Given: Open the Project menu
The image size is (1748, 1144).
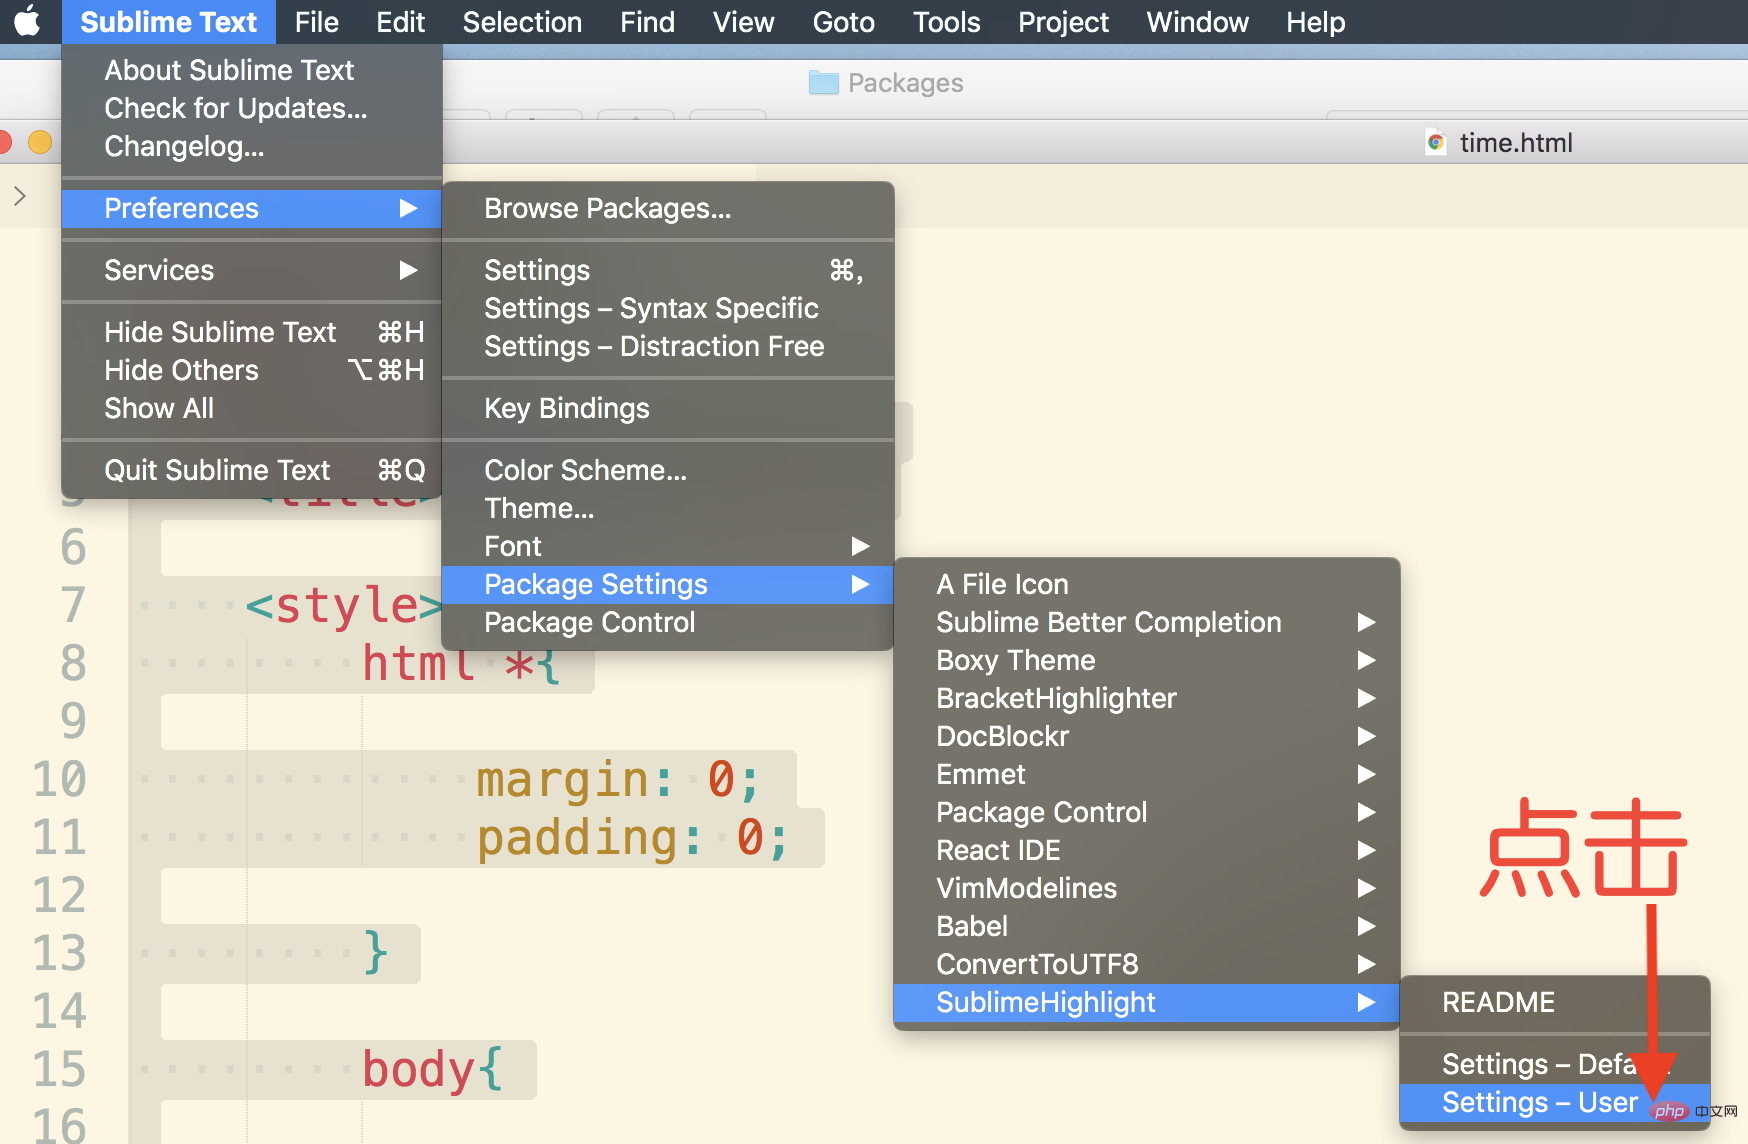Looking at the screenshot, I should point(1063,22).
